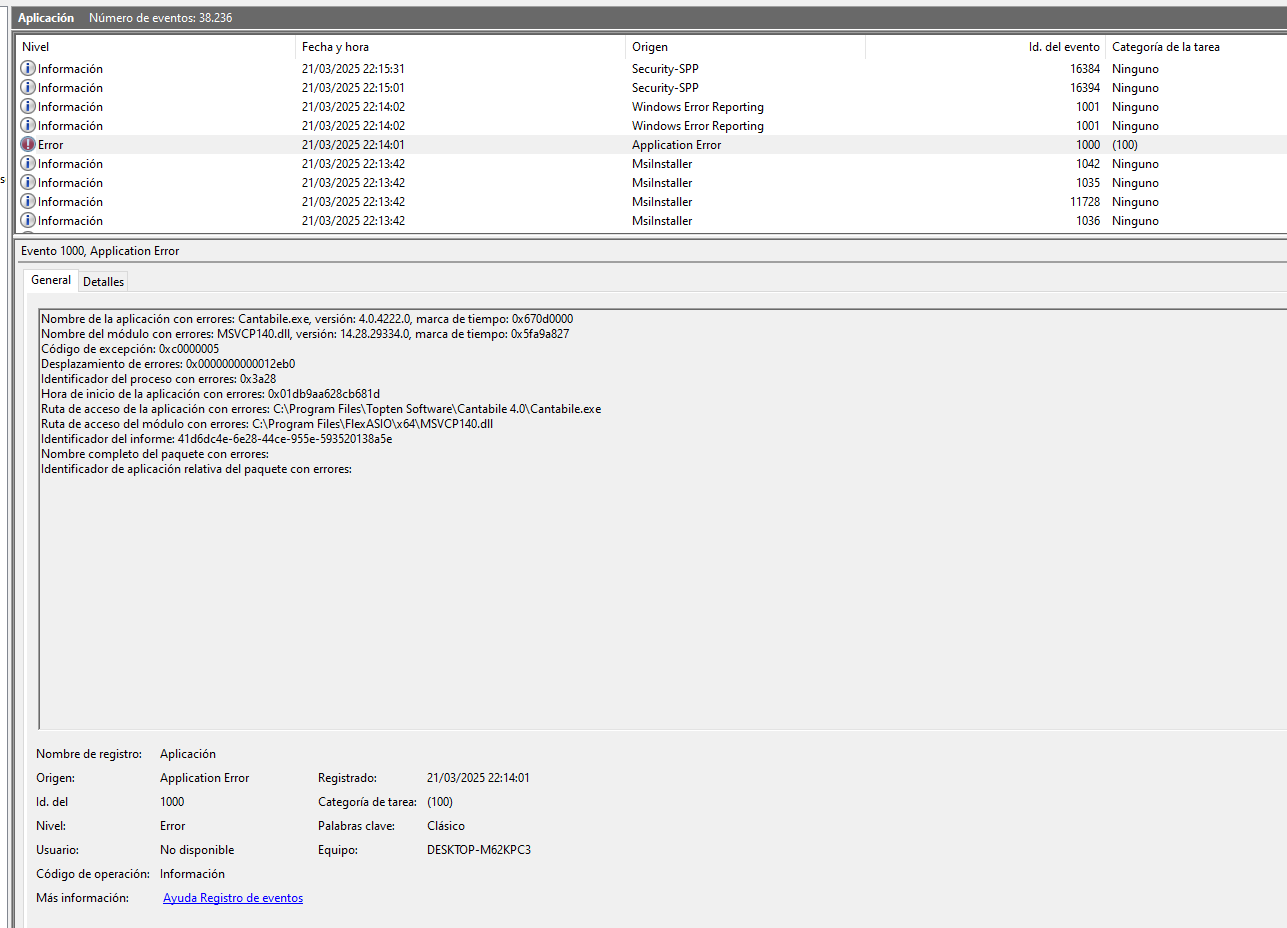Click event ID 1000 in the list
The image size is (1287, 928).
[x=1087, y=145]
